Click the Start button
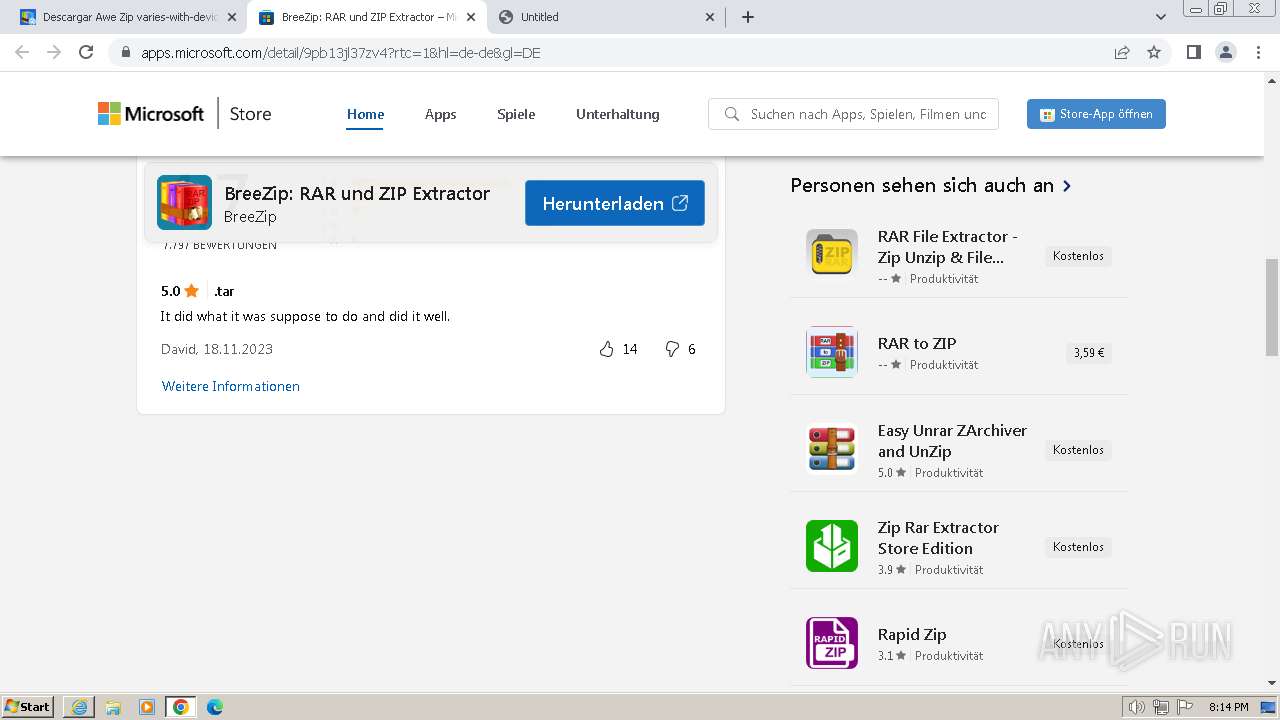 pyautogui.click(x=27, y=707)
